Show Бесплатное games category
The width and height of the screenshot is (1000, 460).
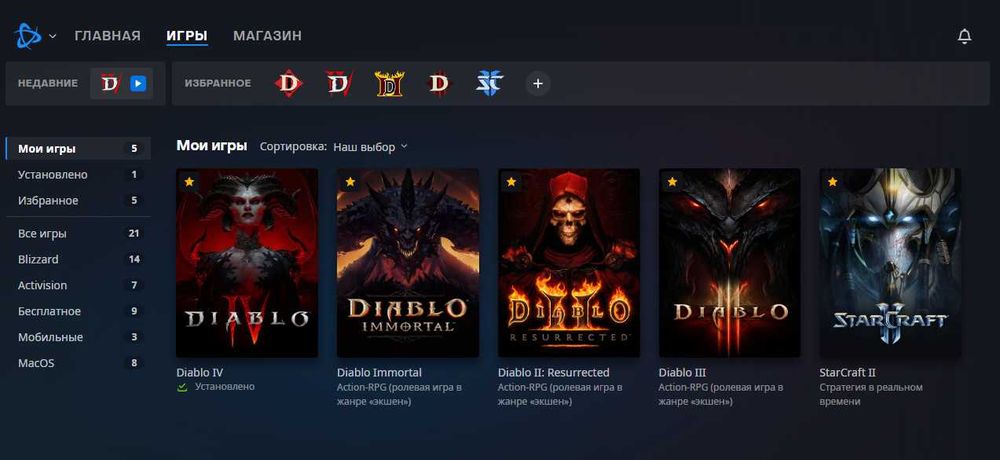pos(78,311)
